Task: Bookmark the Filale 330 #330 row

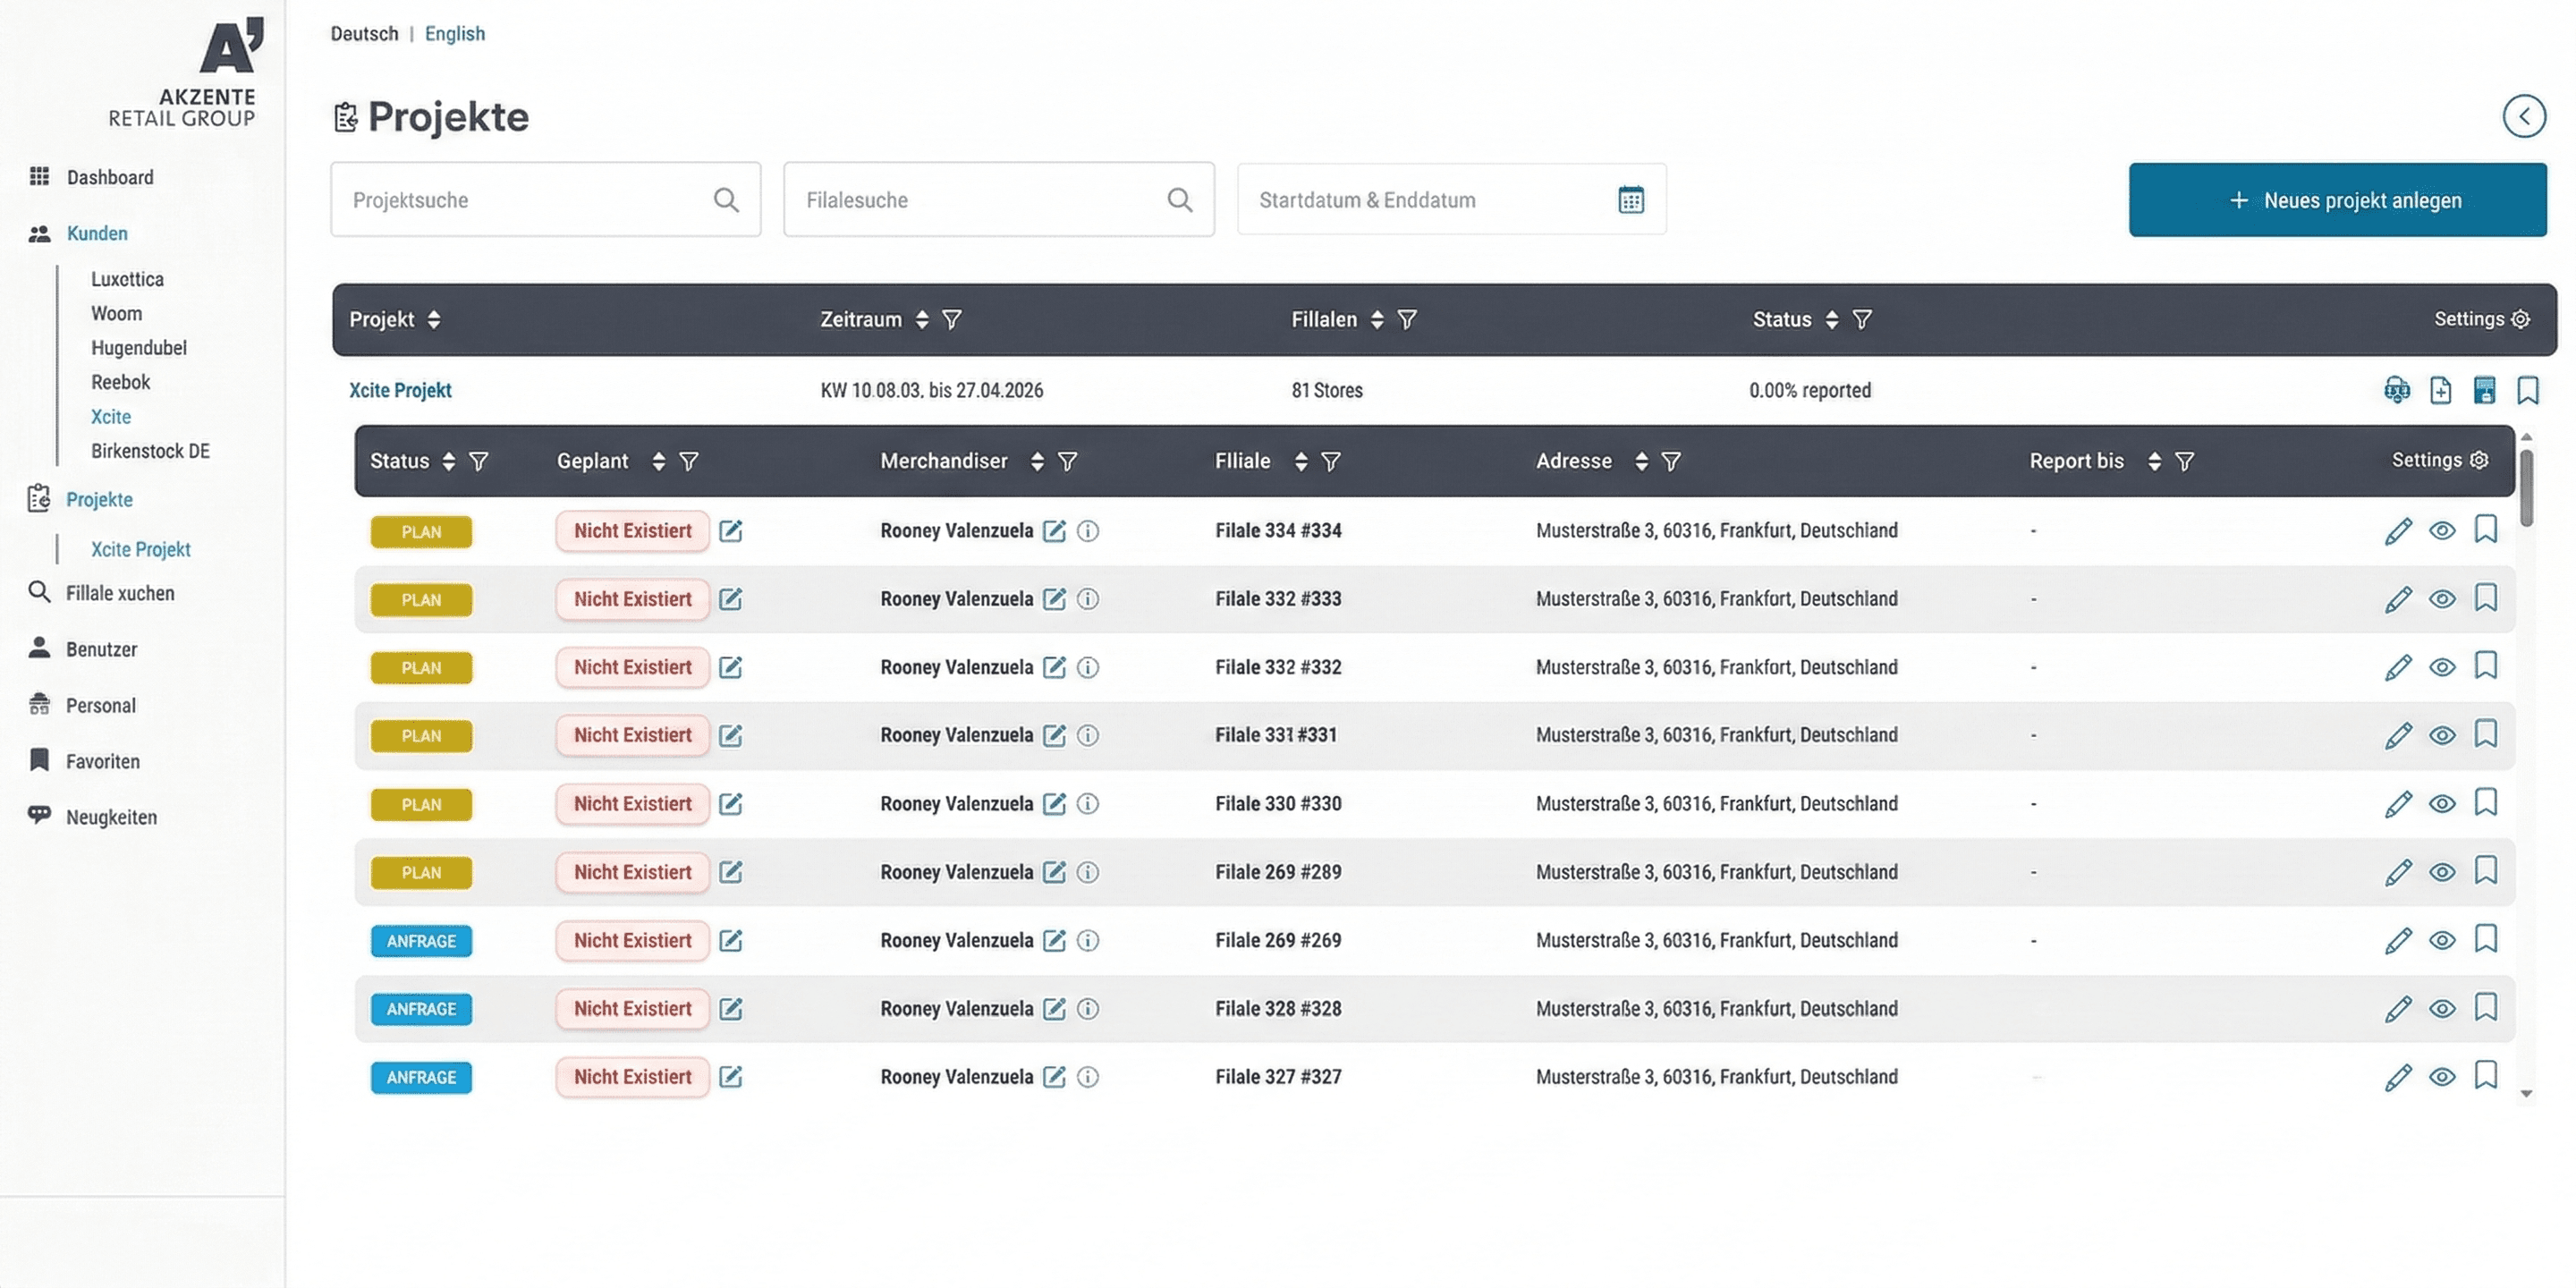Action: [2487, 803]
